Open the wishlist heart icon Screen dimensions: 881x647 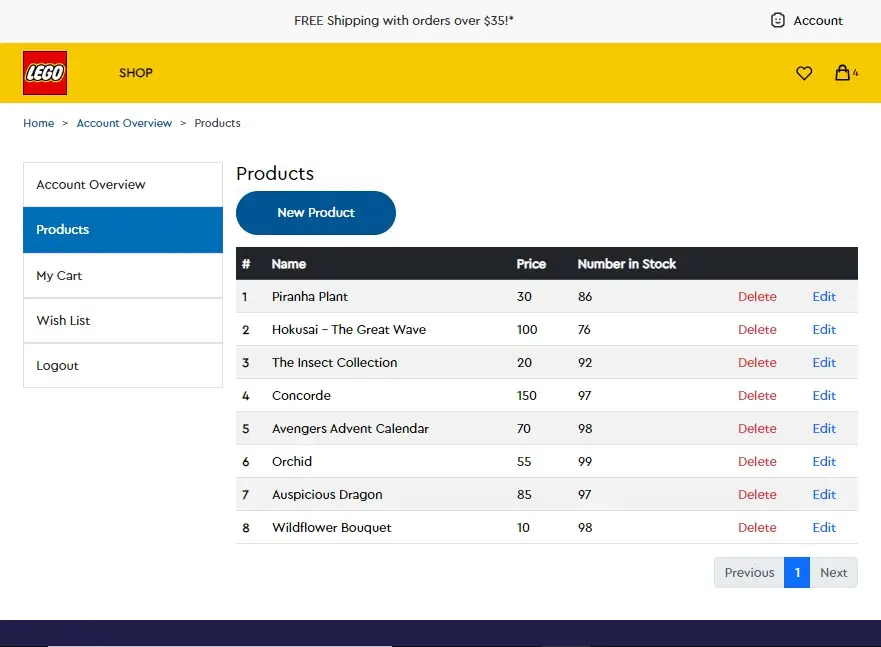[x=804, y=73]
